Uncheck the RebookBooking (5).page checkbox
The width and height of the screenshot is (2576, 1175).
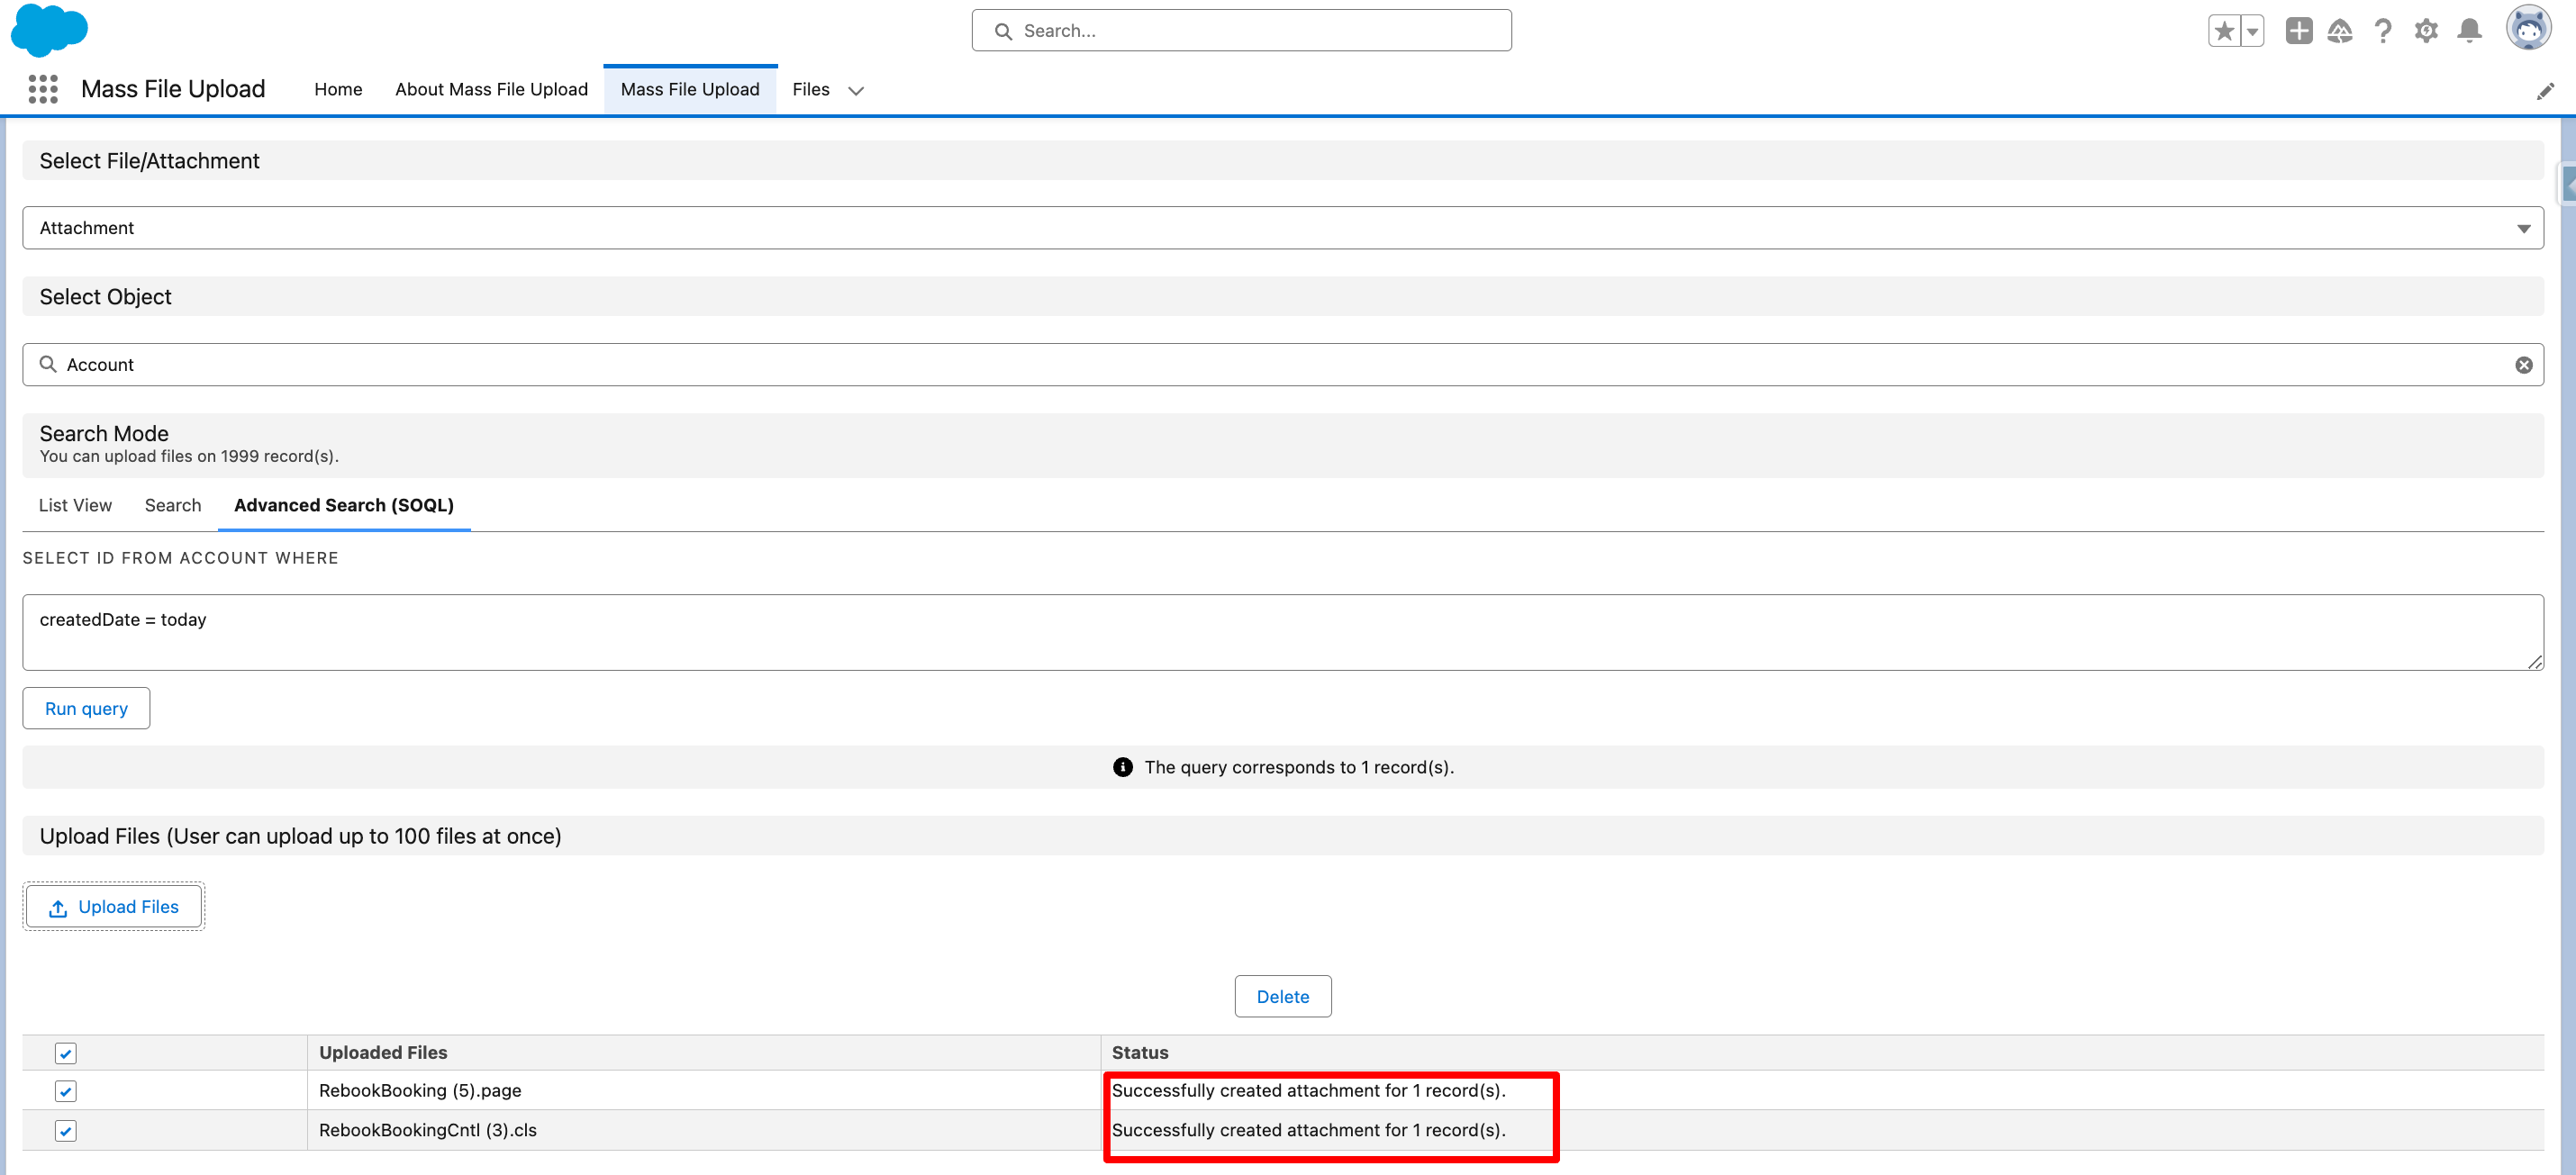click(66, 1091)
